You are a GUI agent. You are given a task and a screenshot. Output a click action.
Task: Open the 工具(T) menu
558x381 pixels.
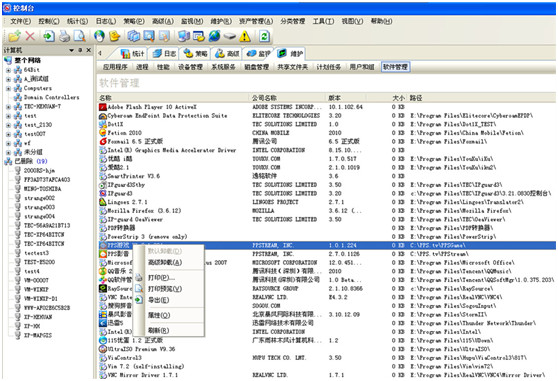tap(323, 21)
